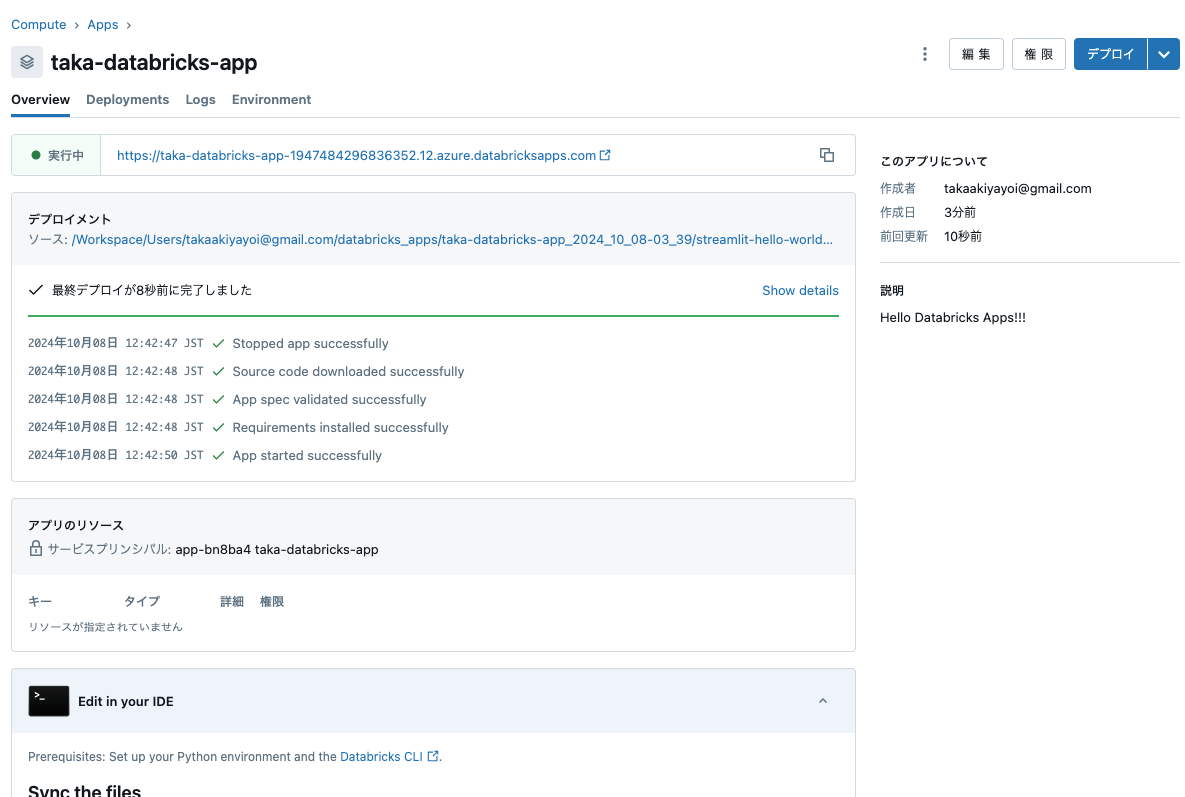Open the three-dot more options menu

tap(924, 54)
